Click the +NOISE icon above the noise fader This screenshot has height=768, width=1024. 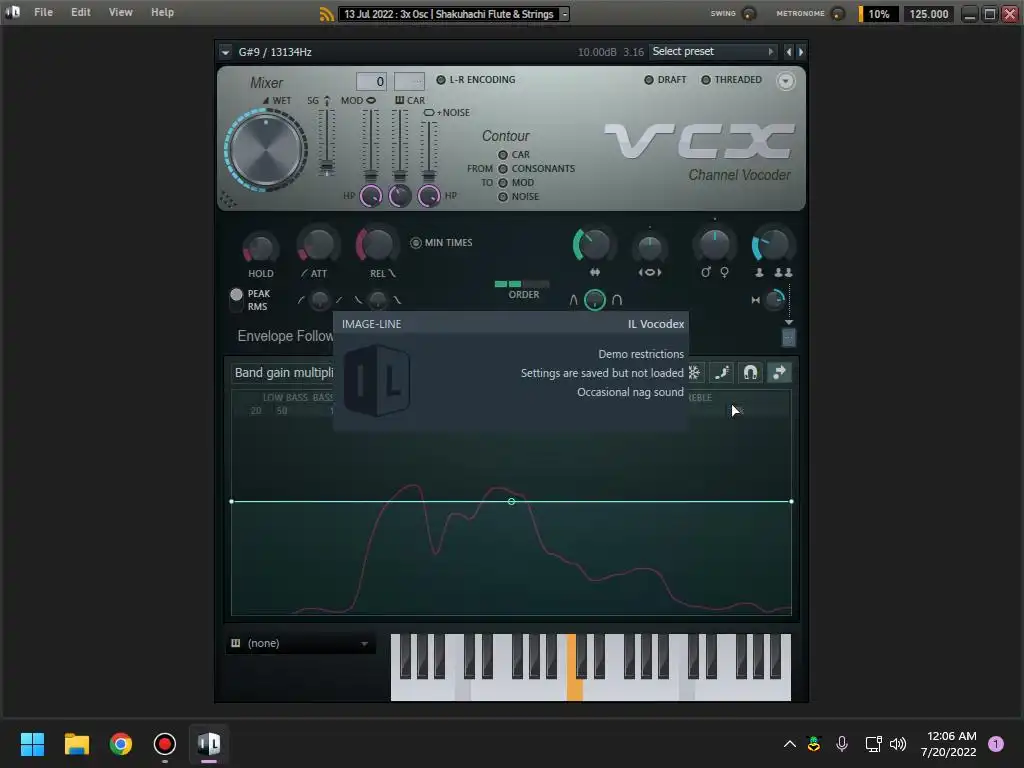click(x=429, y=112)
